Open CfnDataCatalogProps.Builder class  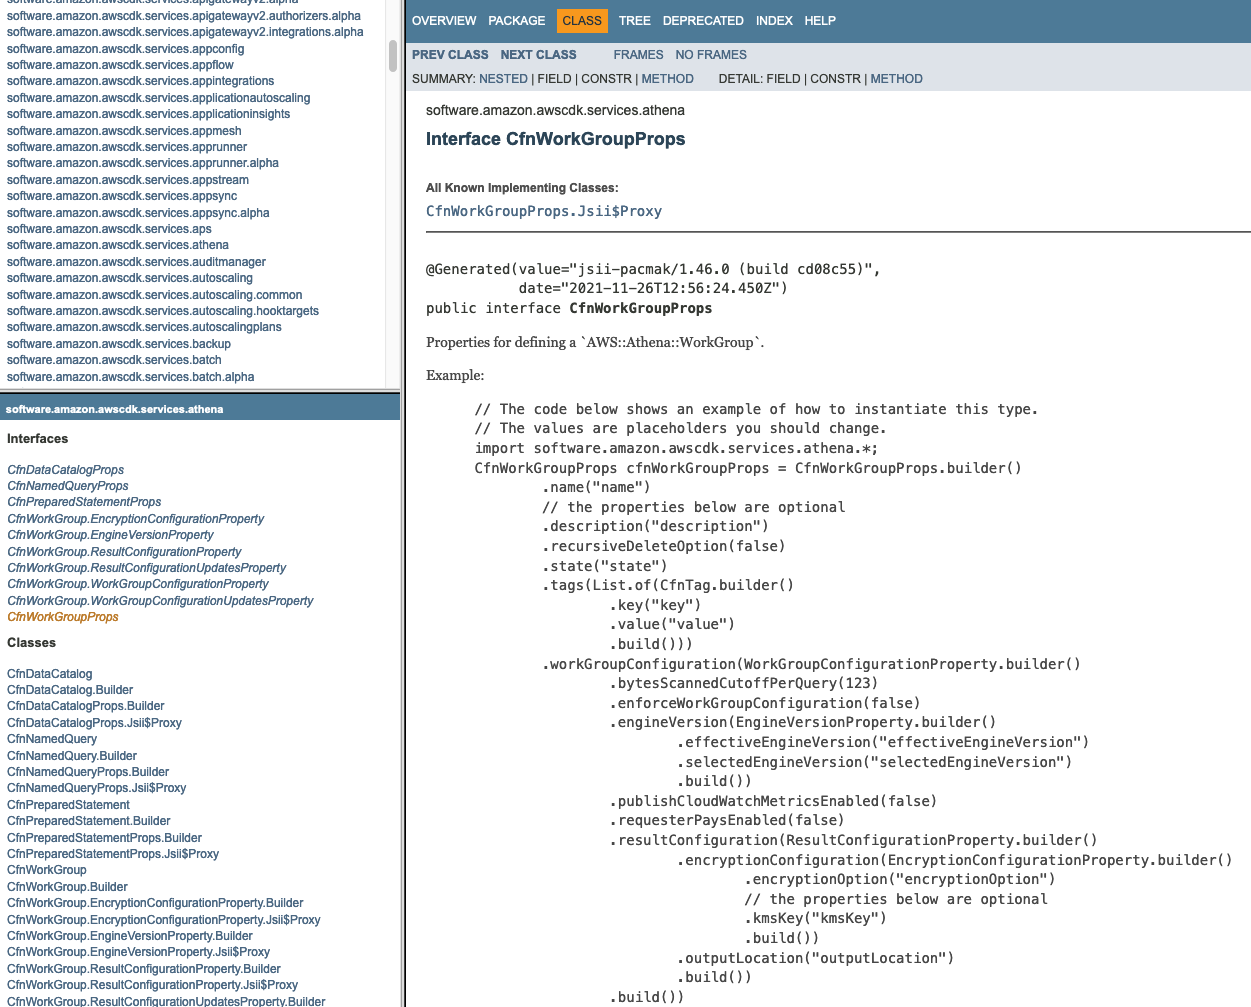(x=86, y=706)
